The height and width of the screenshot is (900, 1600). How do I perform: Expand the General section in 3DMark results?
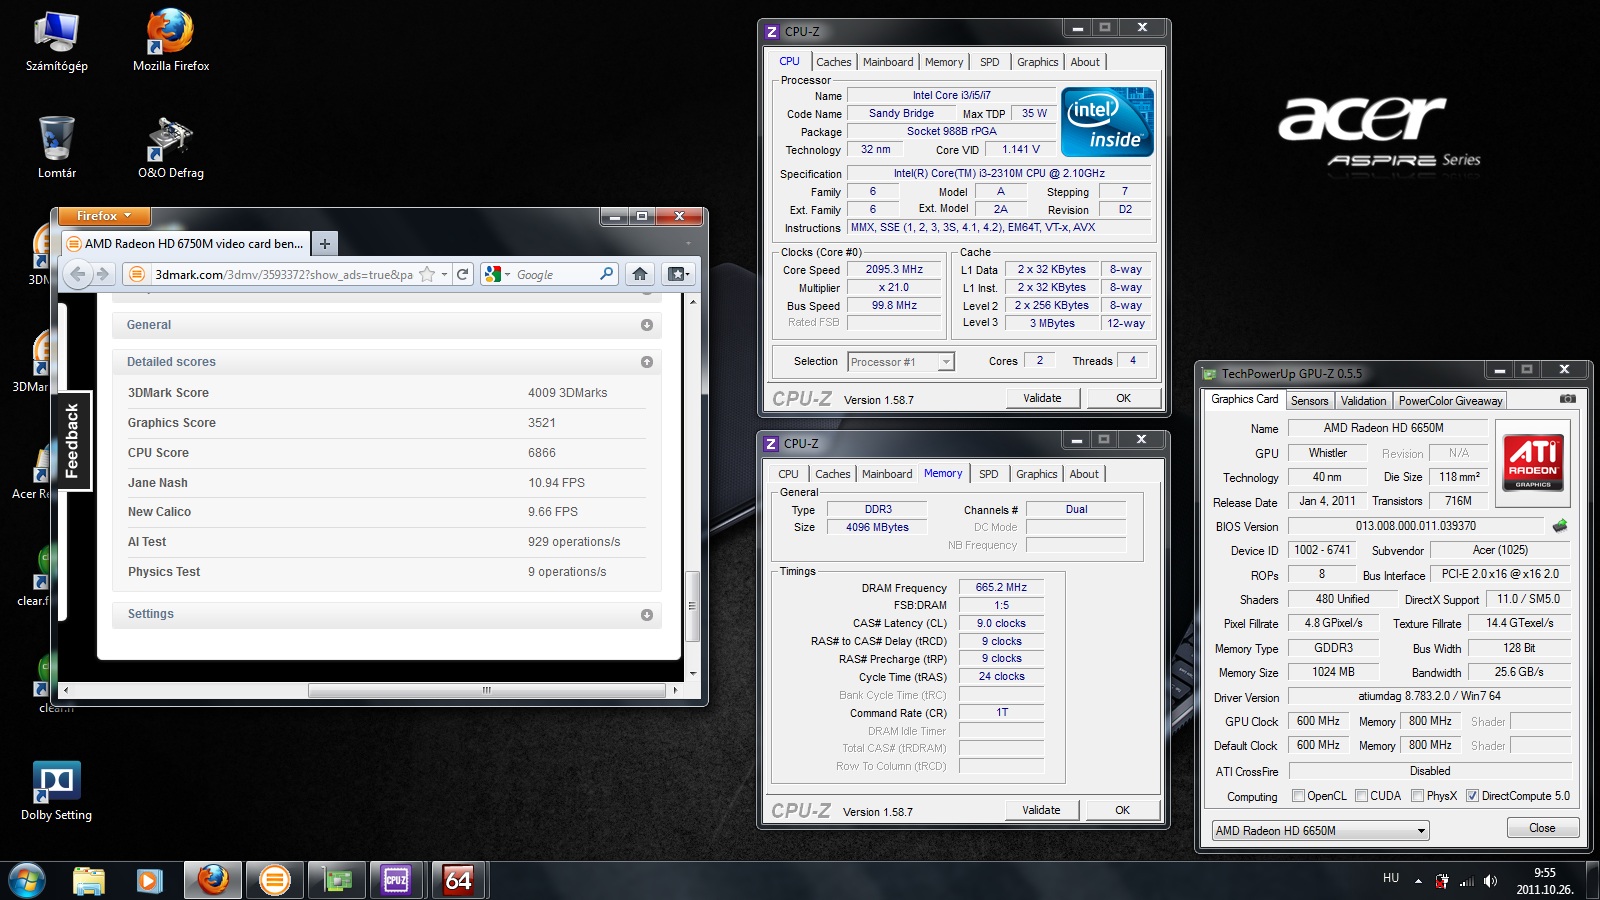tap(646, 325)
